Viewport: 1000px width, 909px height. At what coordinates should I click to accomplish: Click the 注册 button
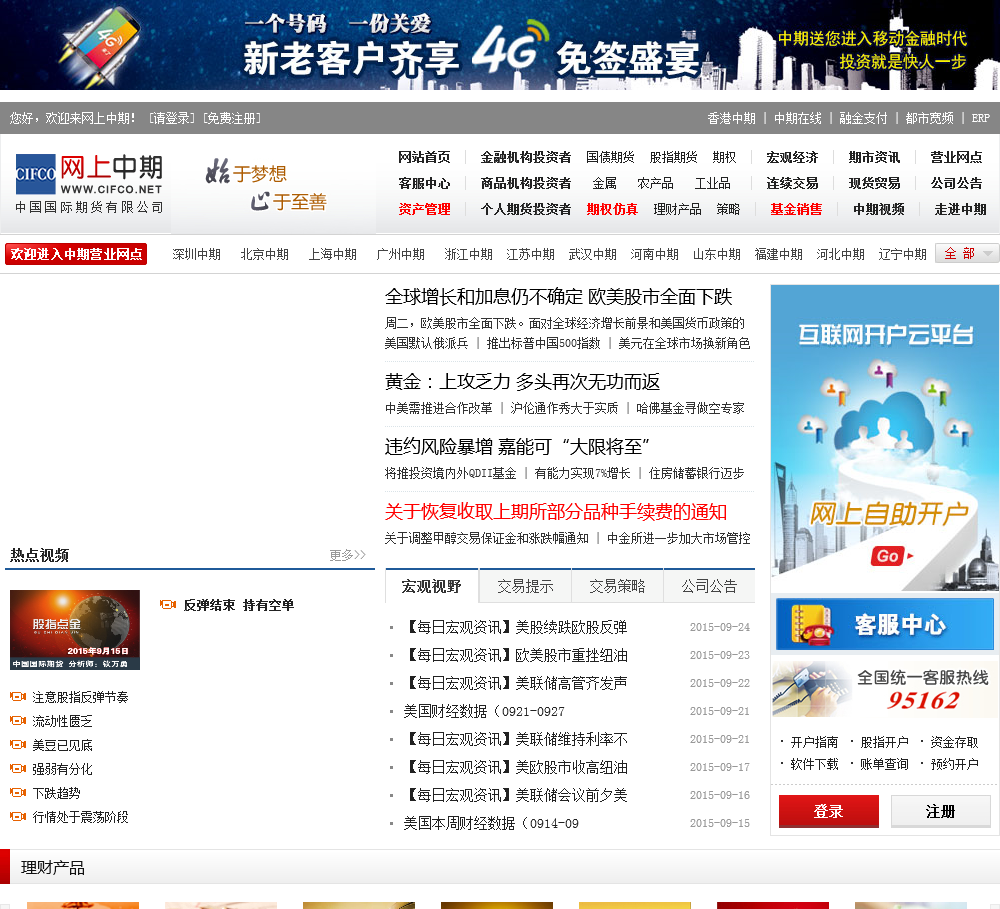point(940,811)
